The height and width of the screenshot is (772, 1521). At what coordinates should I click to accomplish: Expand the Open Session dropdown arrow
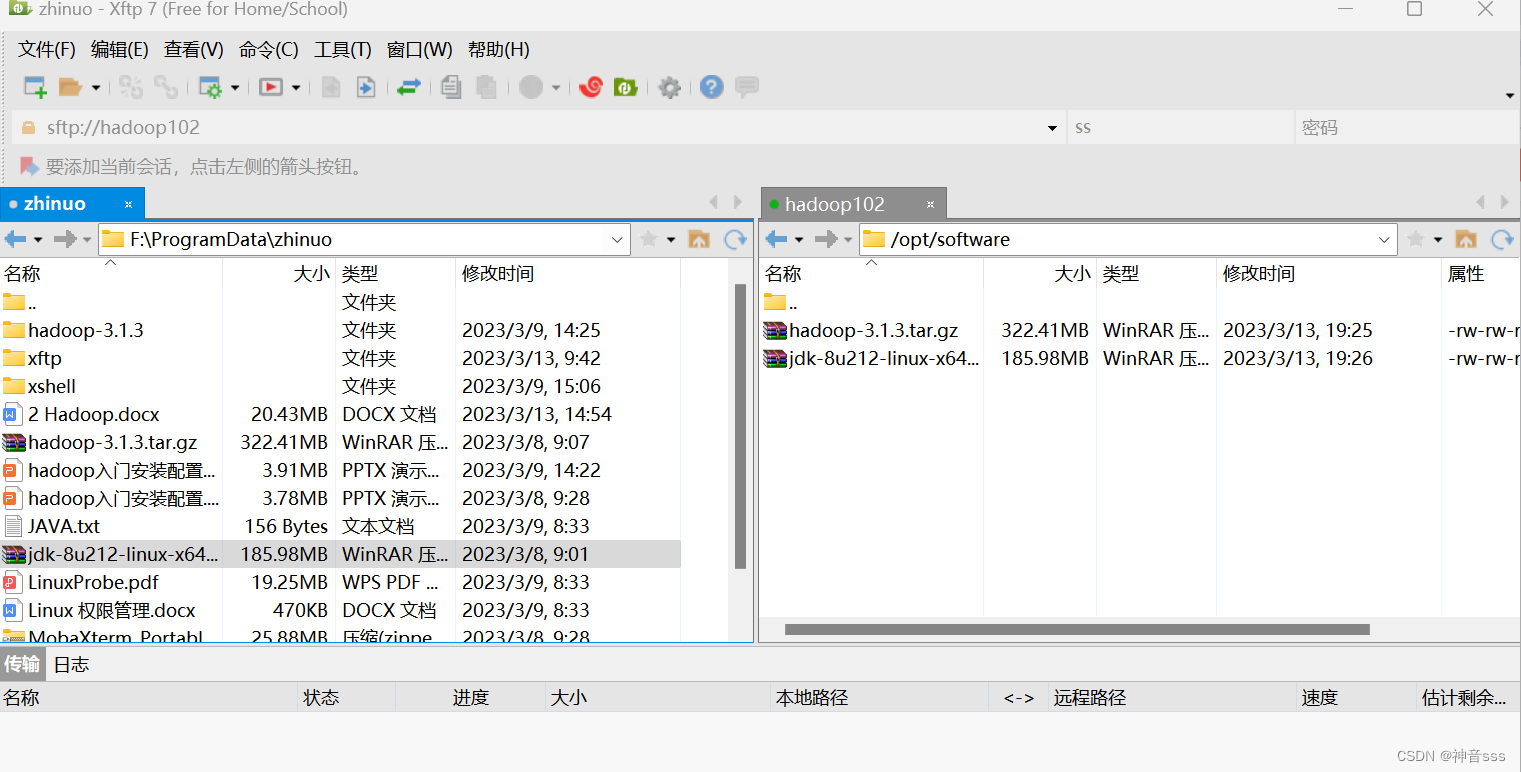tap(96, 88)
